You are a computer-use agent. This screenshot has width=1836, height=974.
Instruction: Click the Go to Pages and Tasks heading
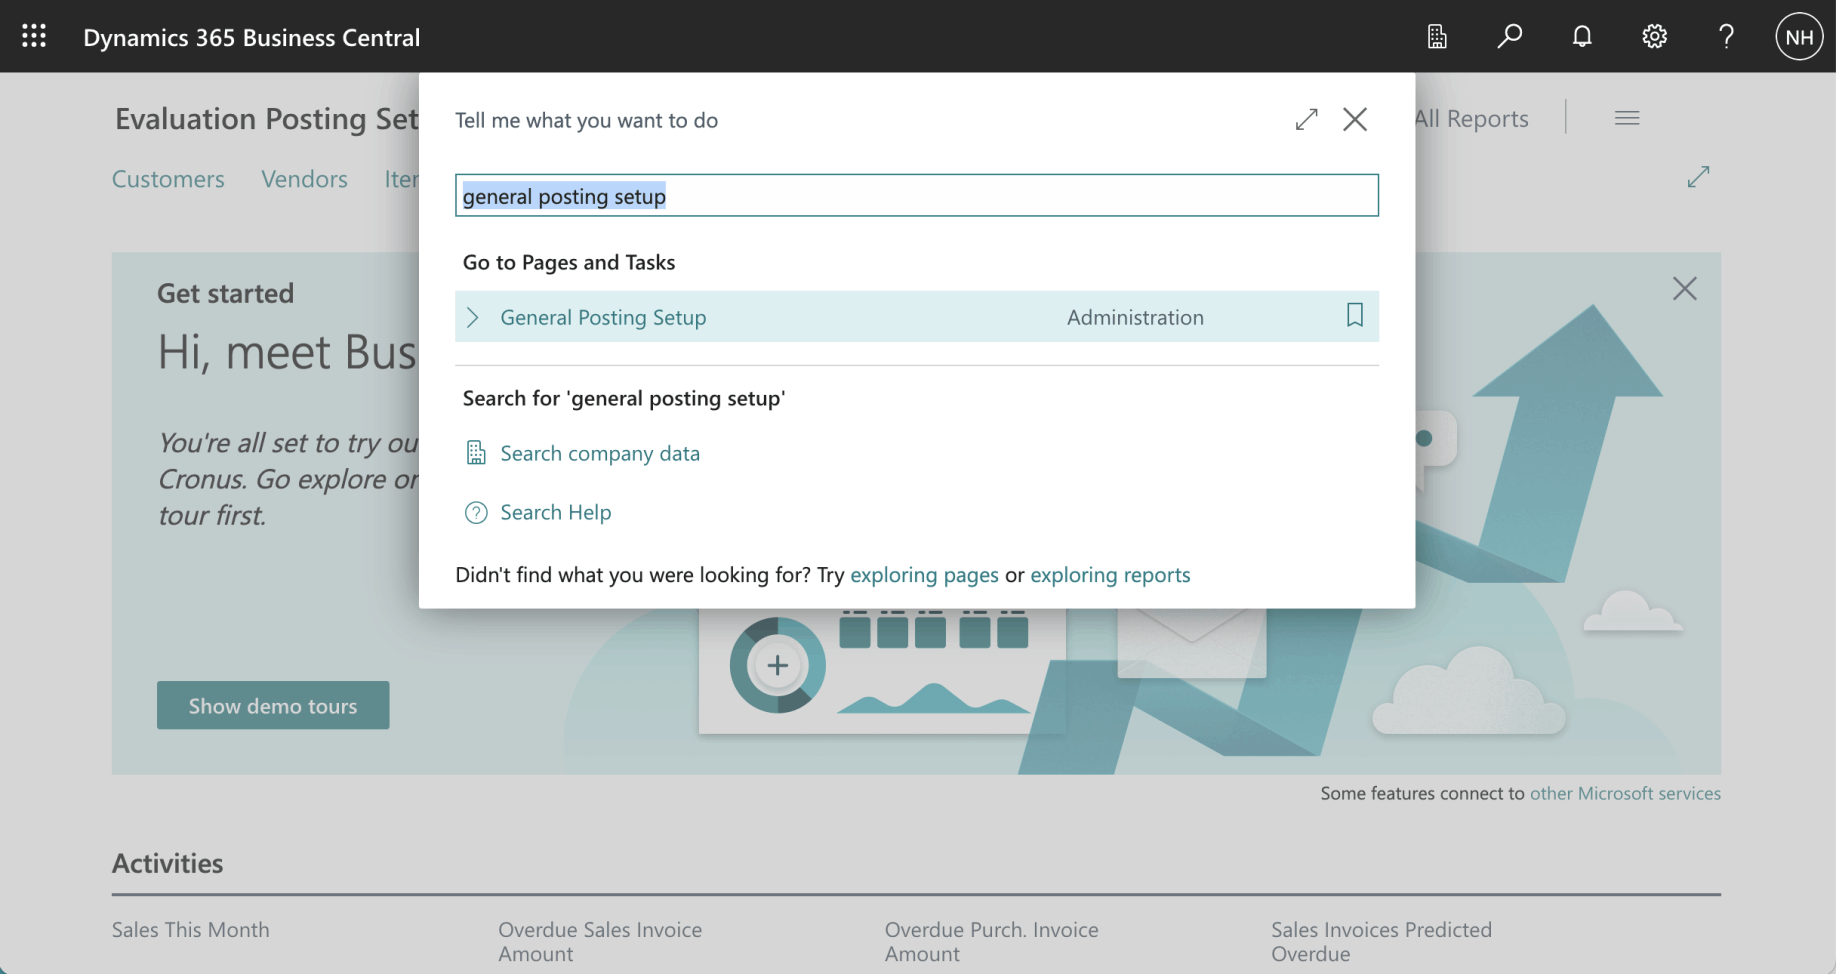[x=569, y=262]
